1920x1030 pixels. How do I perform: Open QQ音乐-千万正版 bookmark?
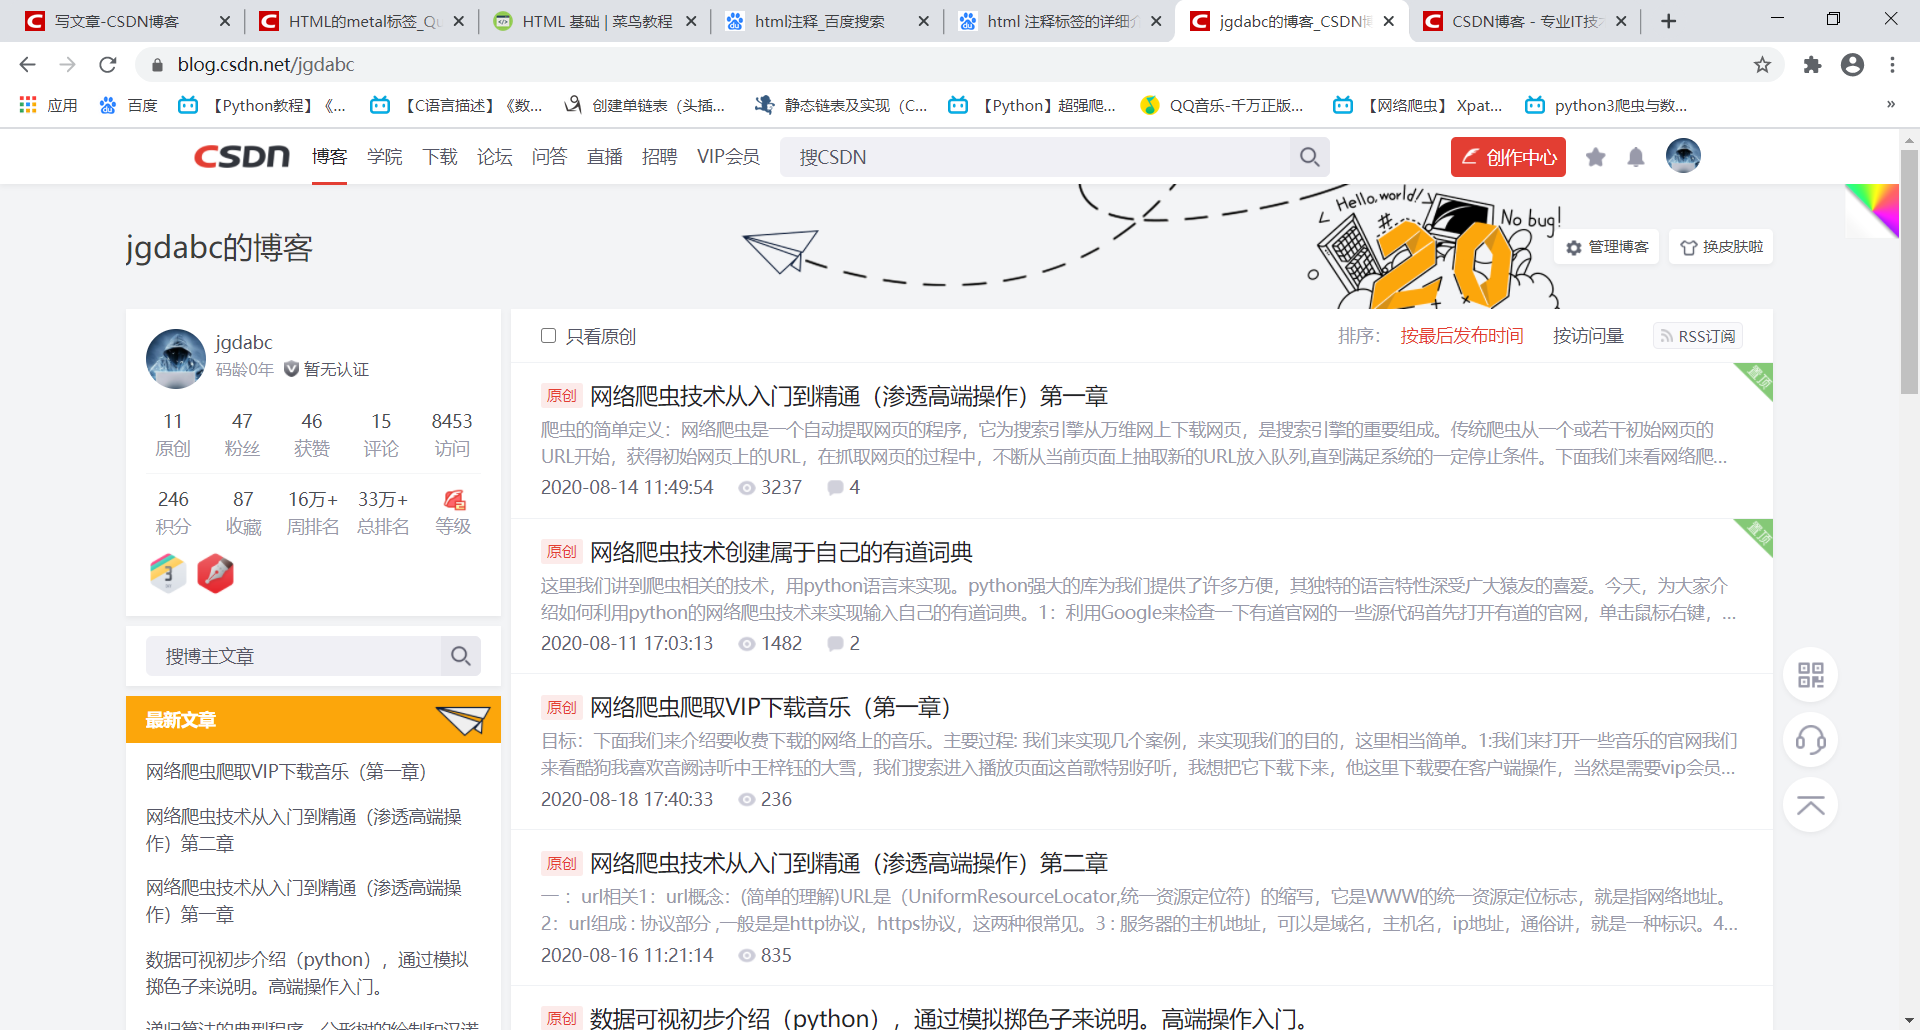tap(1222, 105)
